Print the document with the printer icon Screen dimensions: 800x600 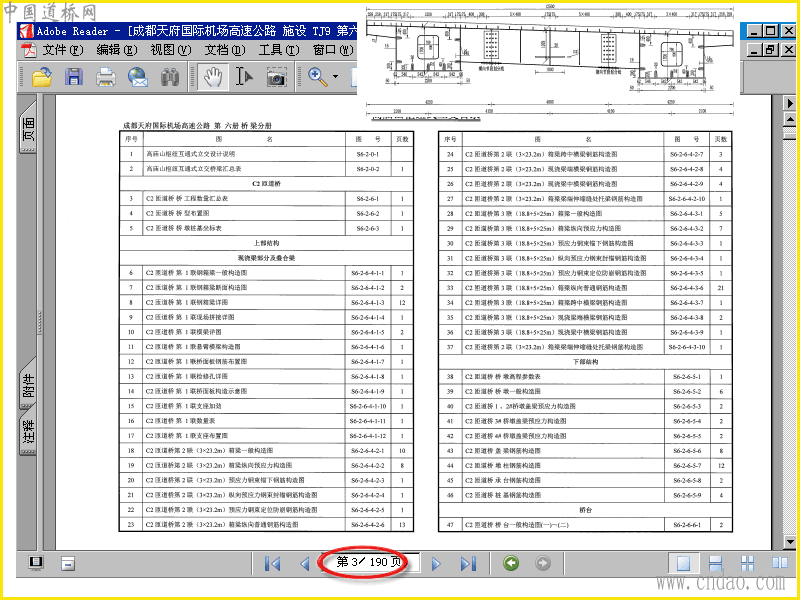coord(106,77)
